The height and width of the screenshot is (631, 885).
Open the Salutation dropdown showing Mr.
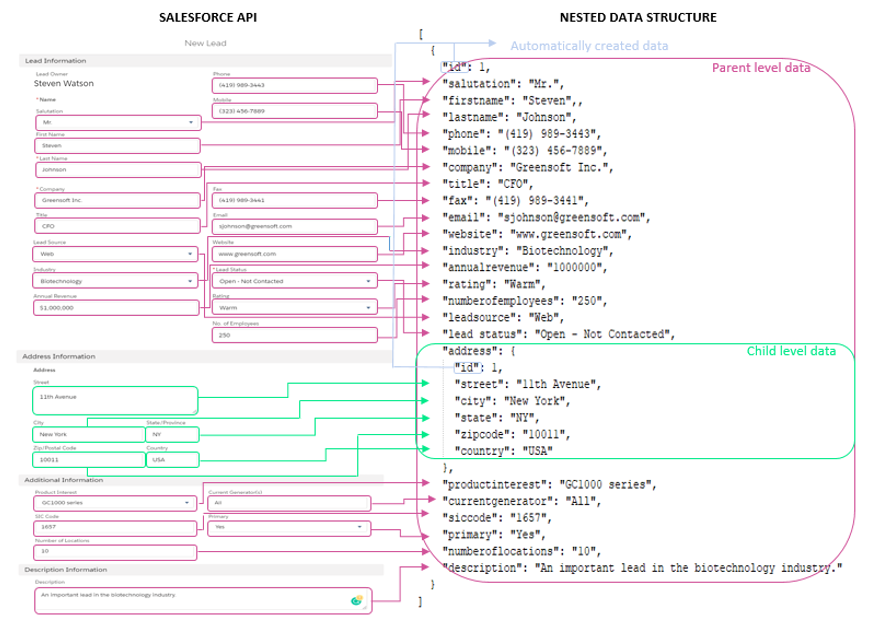[118, 122]
